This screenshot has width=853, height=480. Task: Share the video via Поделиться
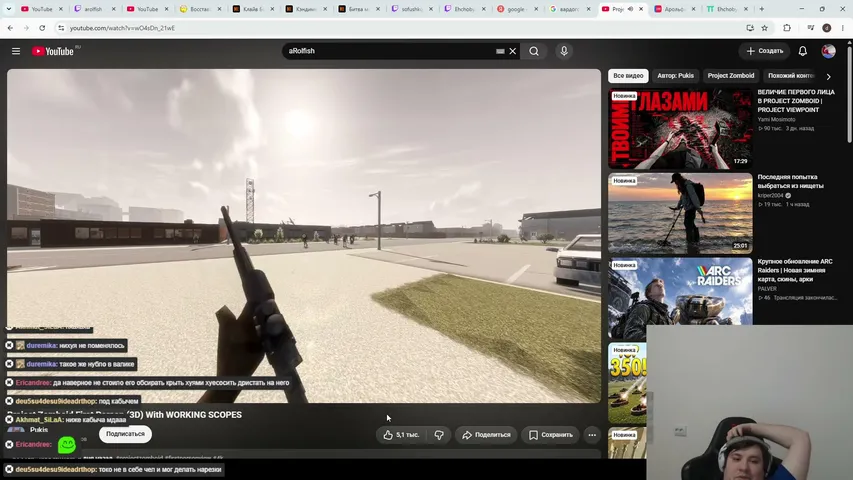click(x=486, y=435)
